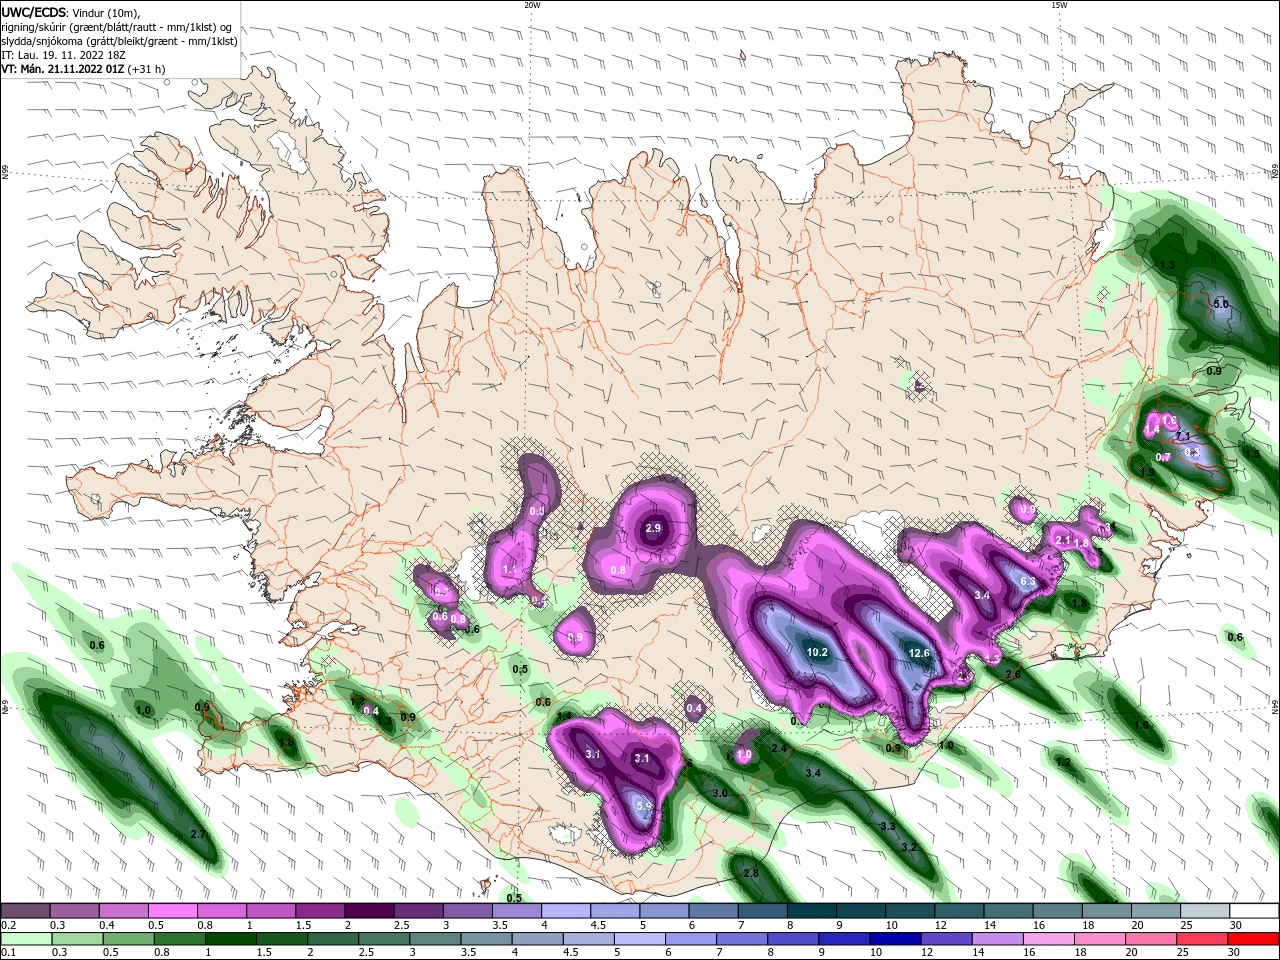Click the 3.0 rain value label

(720, 793)
